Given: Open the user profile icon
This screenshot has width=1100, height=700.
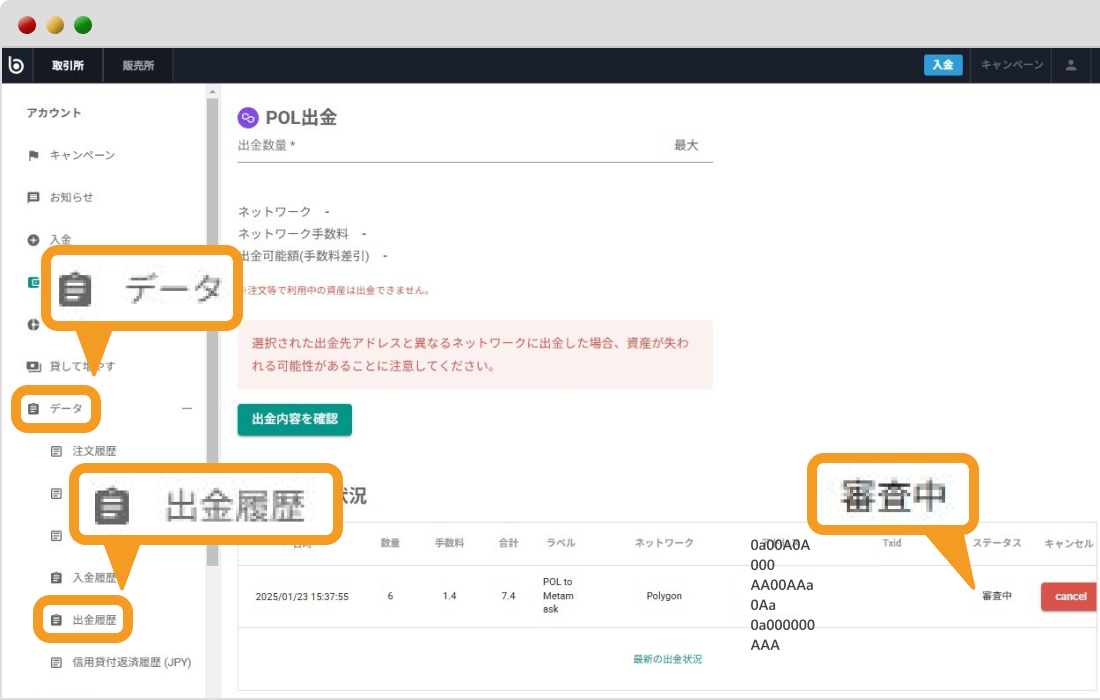Looking at the screenshot, I should [1071, 65].
